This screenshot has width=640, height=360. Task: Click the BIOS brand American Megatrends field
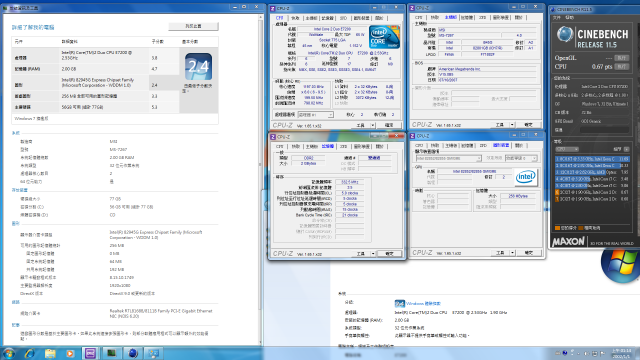click(x=487, y=69)
